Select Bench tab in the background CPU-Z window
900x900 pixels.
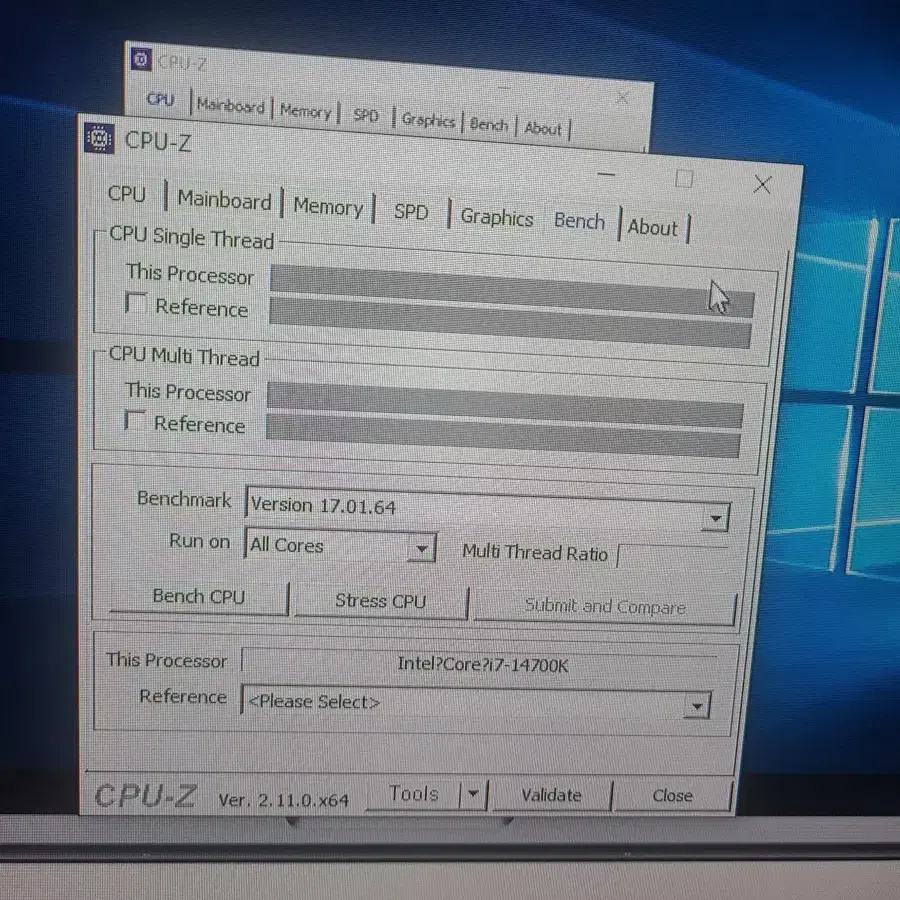tap(489, 125)
